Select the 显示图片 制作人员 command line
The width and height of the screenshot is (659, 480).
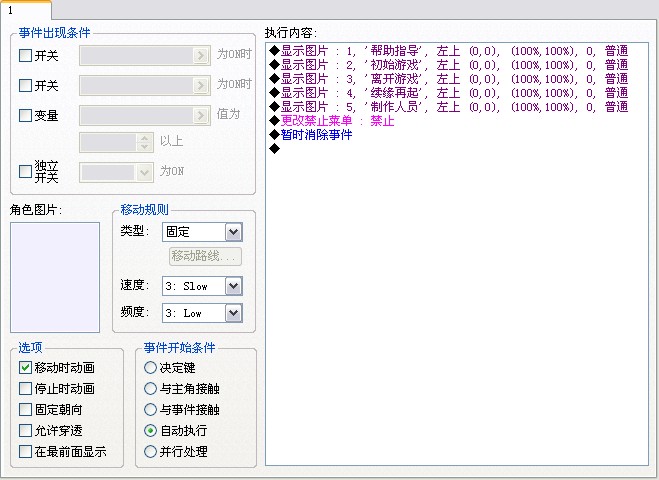448,107
